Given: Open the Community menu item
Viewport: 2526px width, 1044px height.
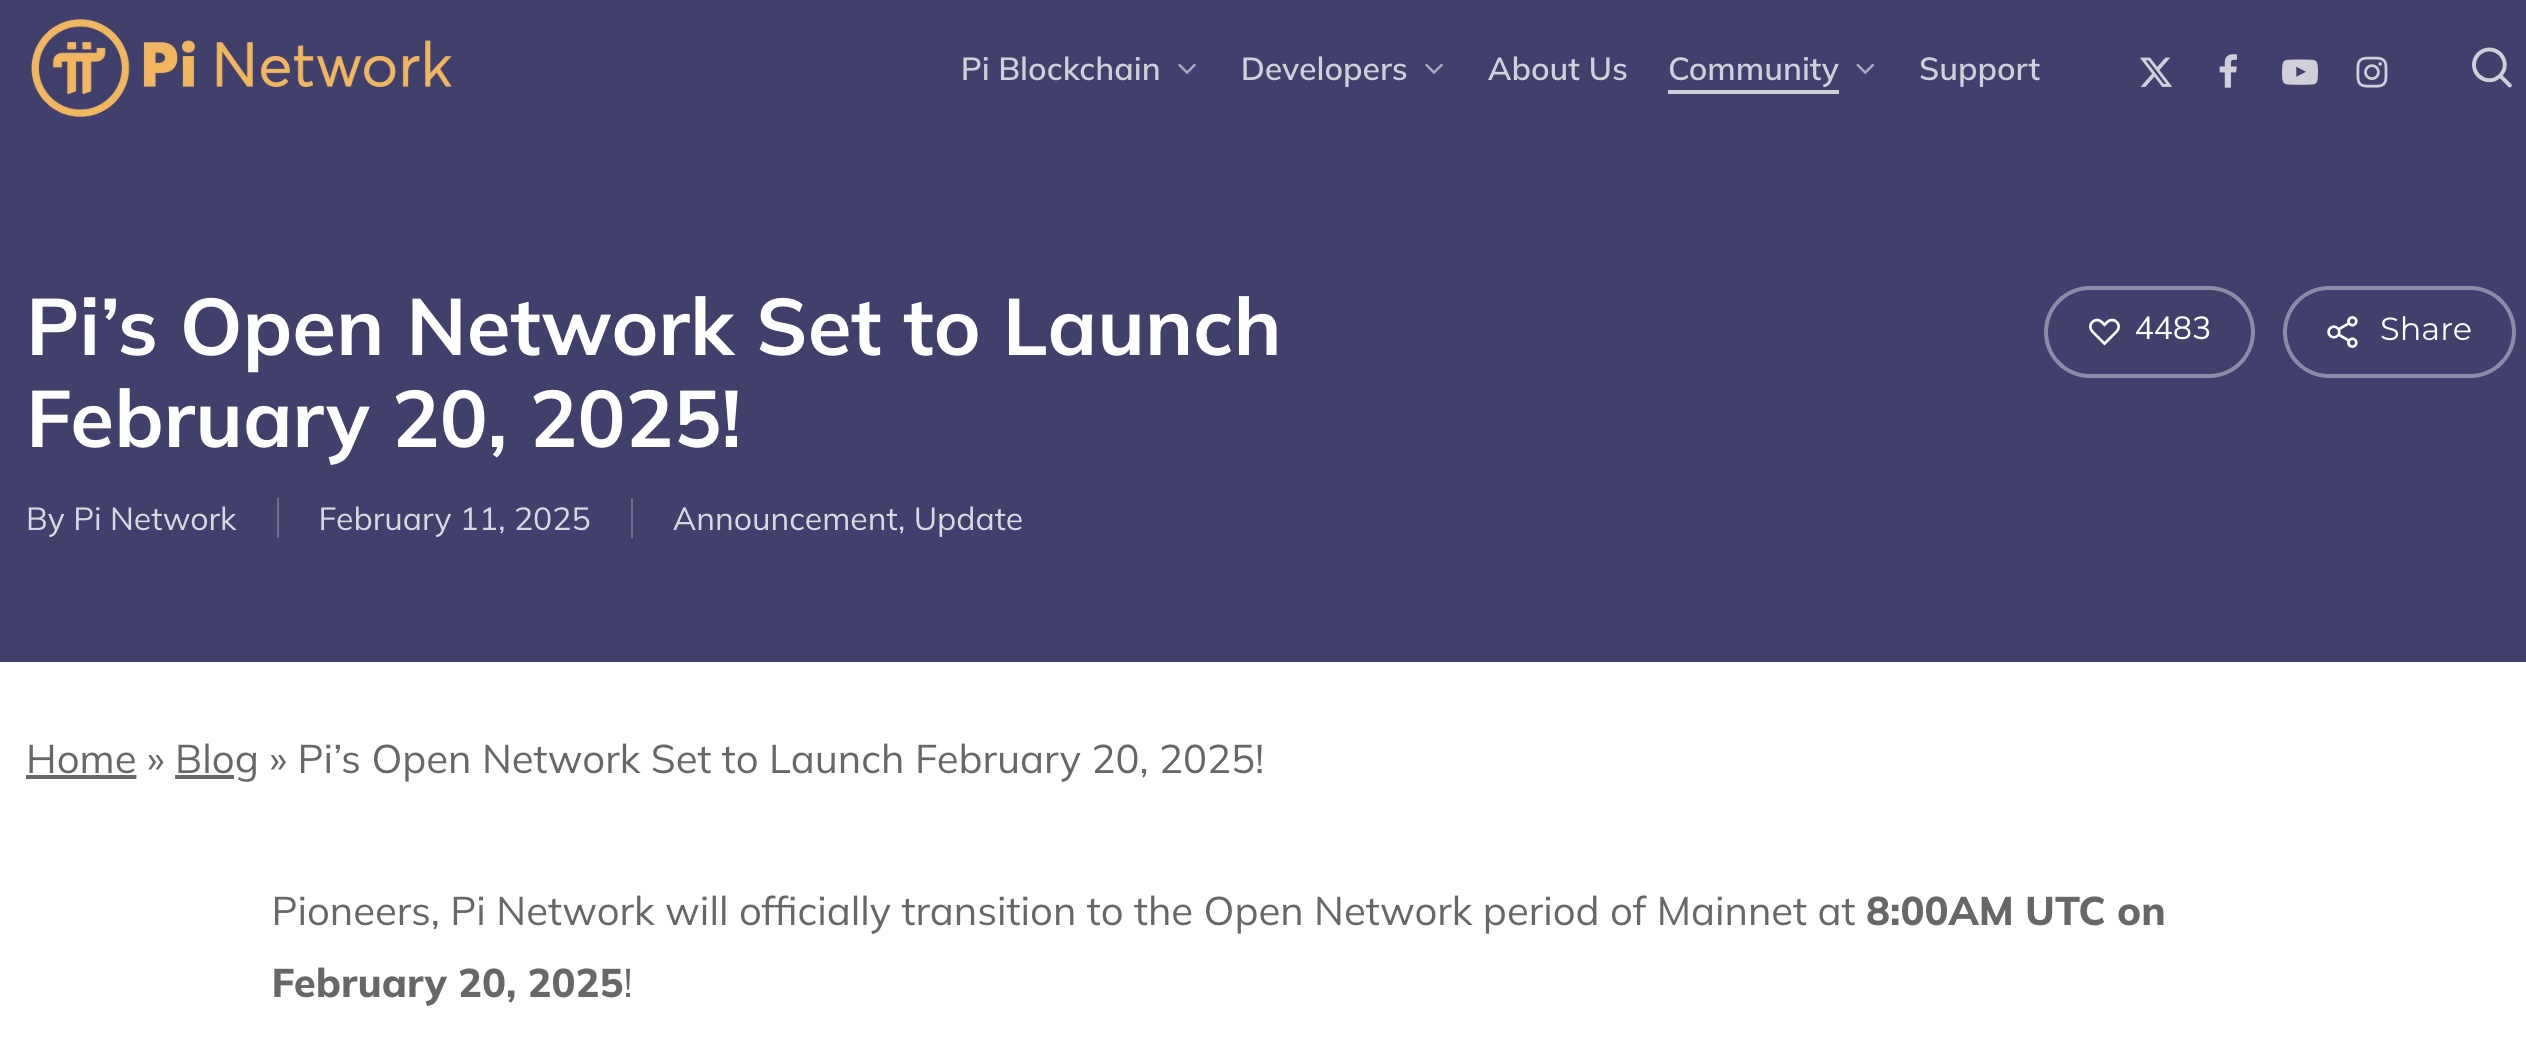Looking at the screenshot, I should pos(1753,70).
